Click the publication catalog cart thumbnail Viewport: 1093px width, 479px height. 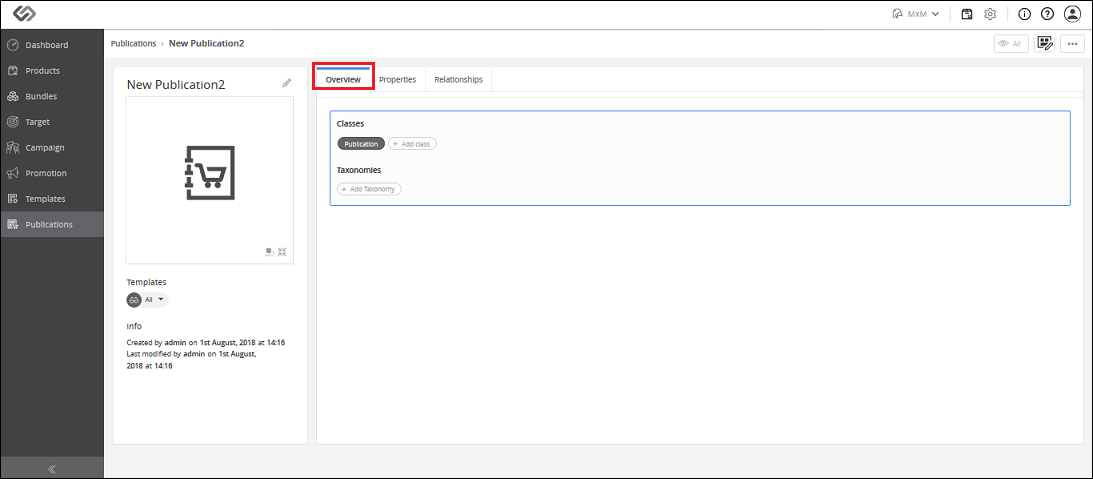click(210, 174)
